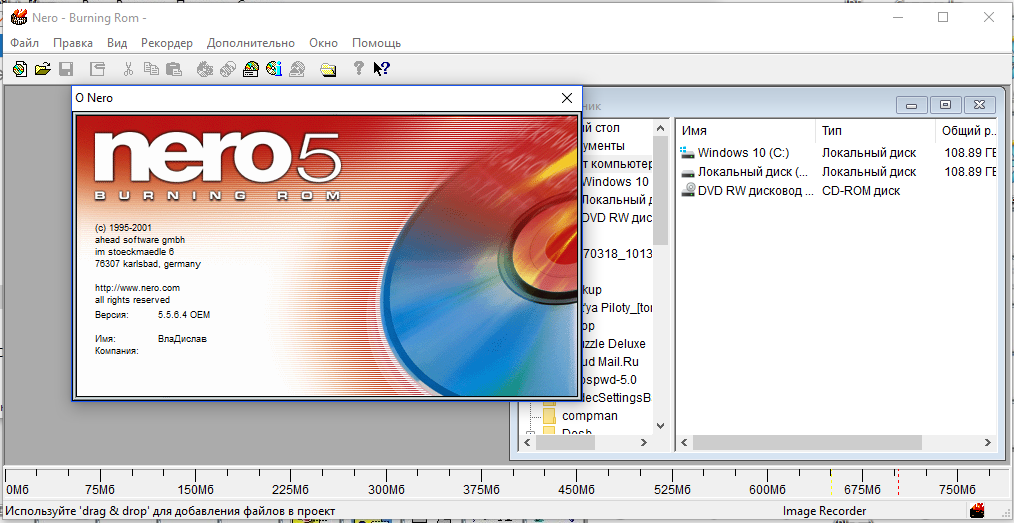Click the compilation info toolbar icon
This screenshot has height=523, width=1014.
tap(97, 69)
